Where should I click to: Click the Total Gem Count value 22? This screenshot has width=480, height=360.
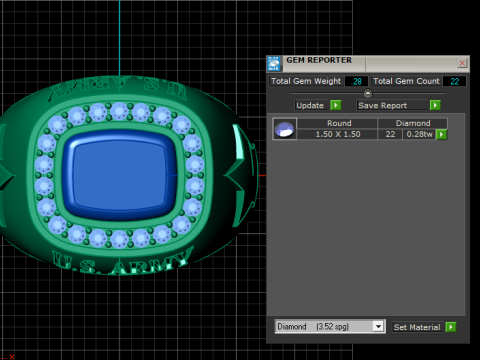tap(454, 81)
